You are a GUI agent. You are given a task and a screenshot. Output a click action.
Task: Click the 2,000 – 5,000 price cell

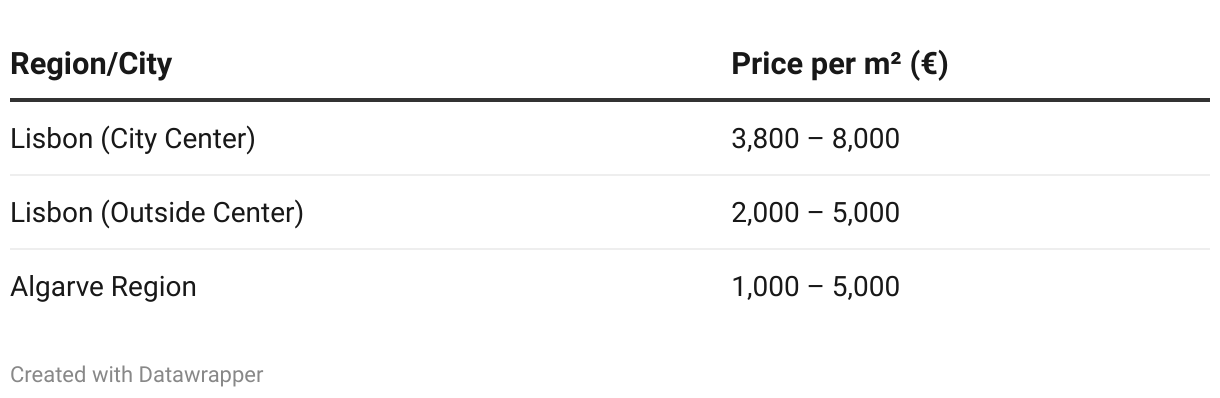pyautogui.click(x=815, y=213)
